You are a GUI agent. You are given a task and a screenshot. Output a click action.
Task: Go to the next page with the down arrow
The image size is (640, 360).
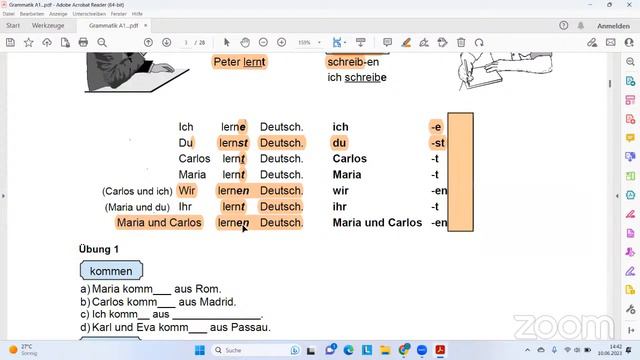coord(167,42)
